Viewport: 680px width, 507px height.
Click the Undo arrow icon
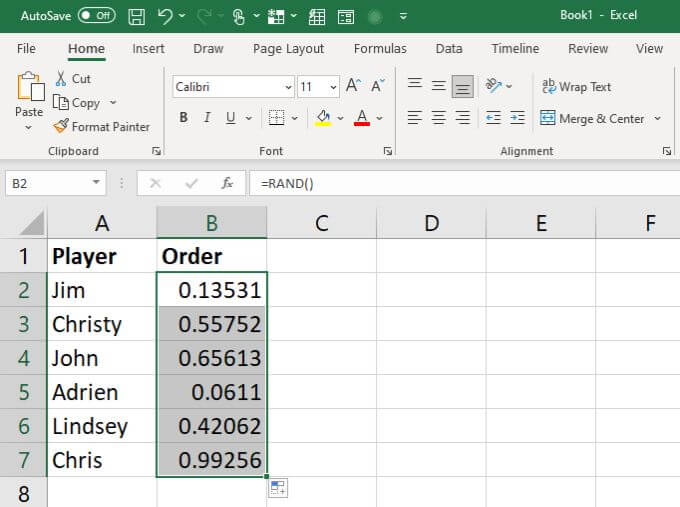tap(165, 16)
